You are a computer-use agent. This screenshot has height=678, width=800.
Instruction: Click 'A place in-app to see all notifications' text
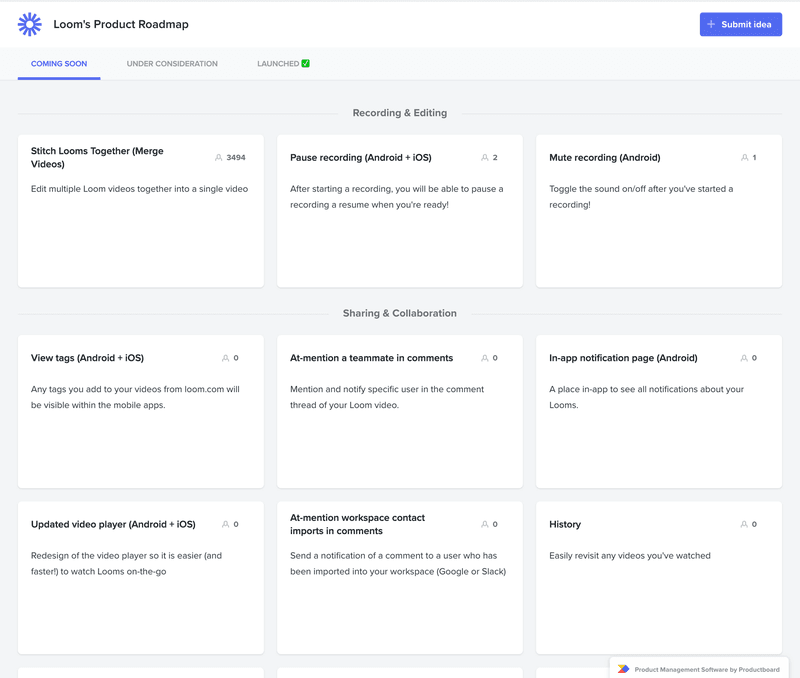click(646, 397)
